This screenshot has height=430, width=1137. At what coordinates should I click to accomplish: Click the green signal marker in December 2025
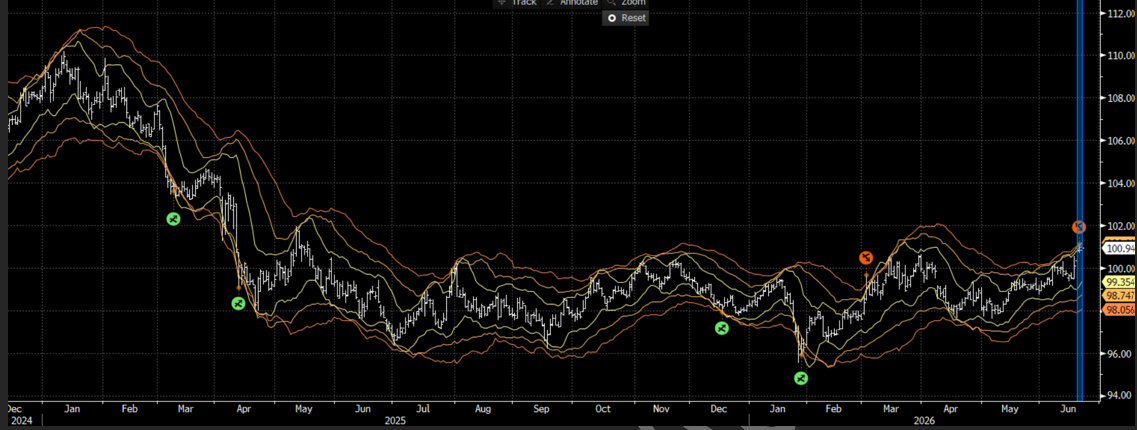(x=721, y=328)
